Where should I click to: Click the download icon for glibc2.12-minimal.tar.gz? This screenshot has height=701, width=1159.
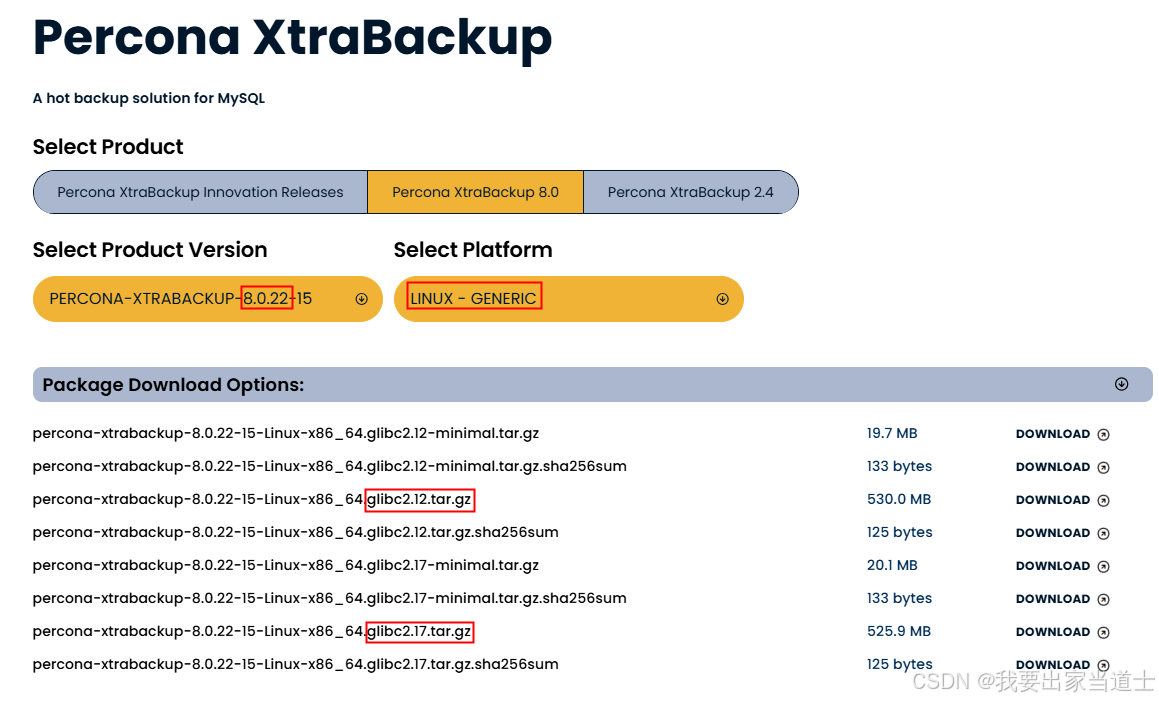(1104, 433)
